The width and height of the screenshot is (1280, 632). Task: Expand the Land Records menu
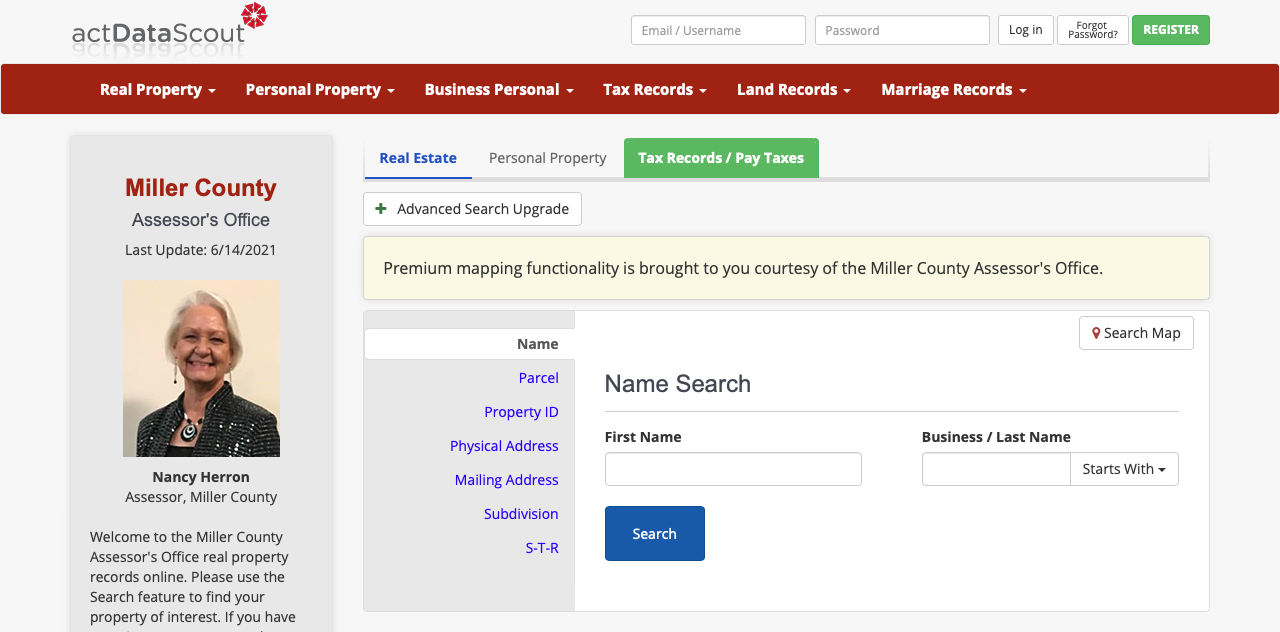click(x=793, y=89)
